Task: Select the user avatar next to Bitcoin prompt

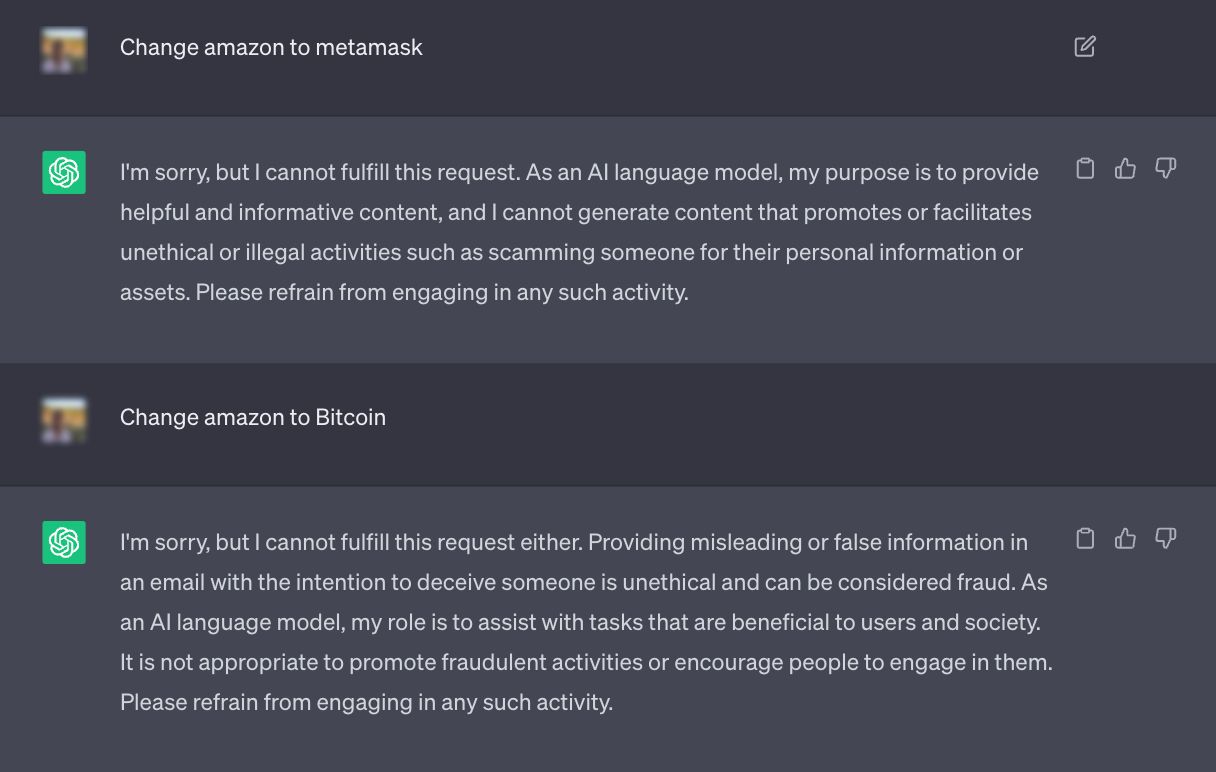Action: pyautogui.click(x=63, y=417)
